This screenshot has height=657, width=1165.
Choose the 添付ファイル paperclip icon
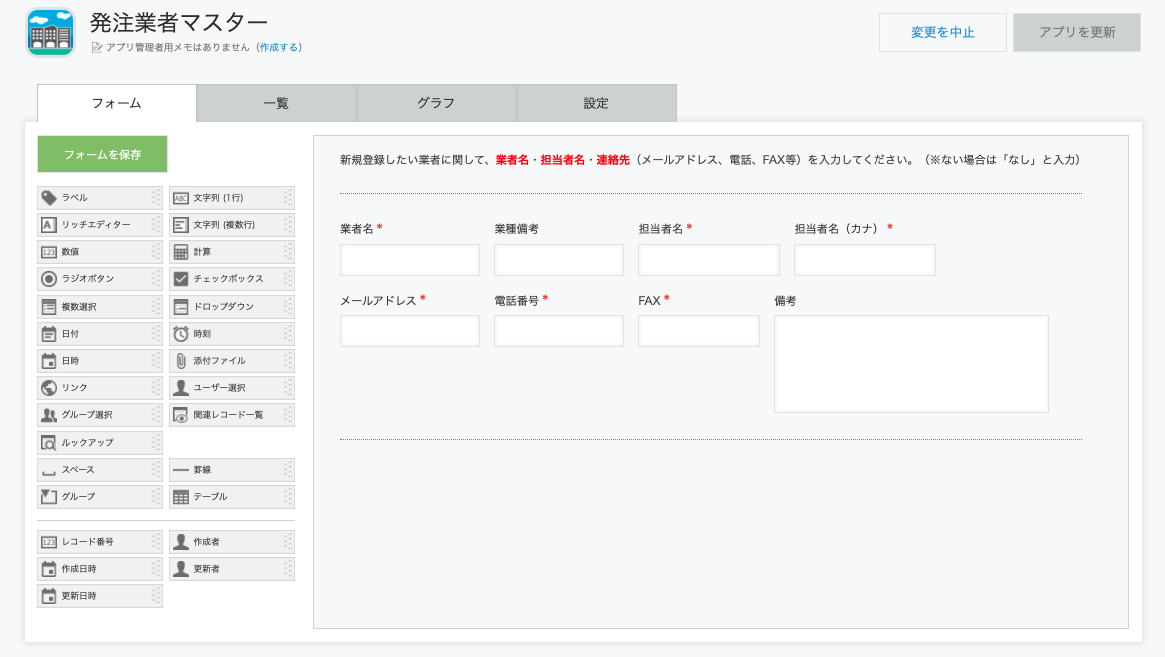(181, 361)
